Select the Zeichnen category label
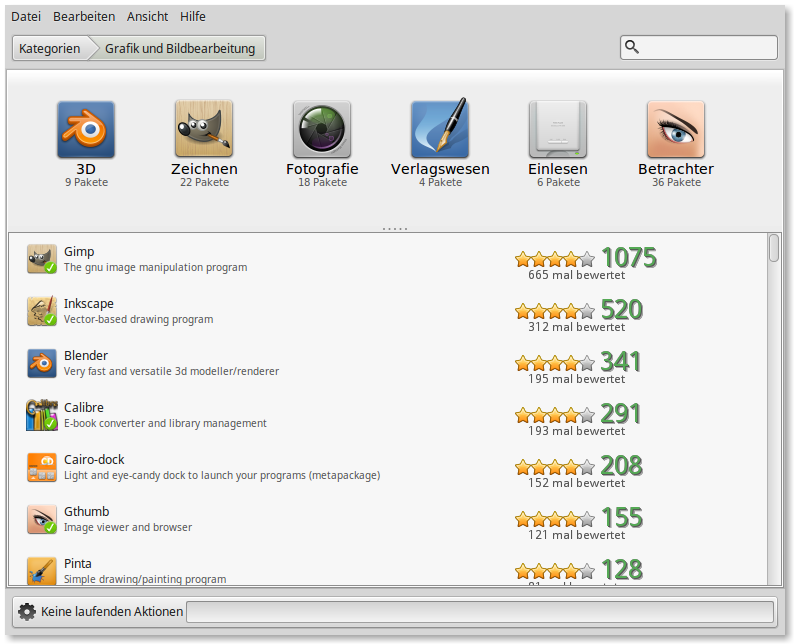 (204, 169)
